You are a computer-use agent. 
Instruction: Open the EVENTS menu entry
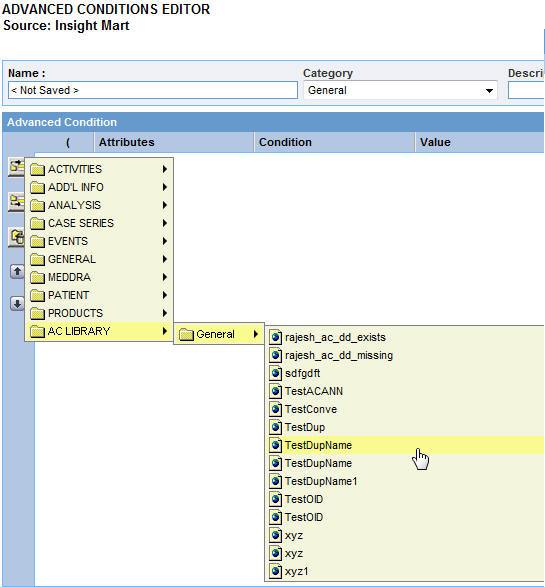coord(99,241)
